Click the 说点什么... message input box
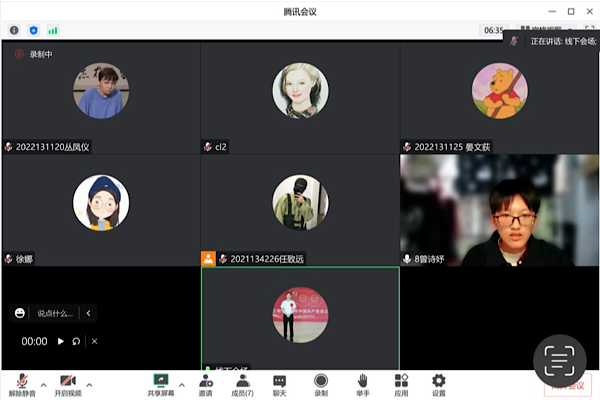Screen dimensions: 600x400 pos(55,313)
